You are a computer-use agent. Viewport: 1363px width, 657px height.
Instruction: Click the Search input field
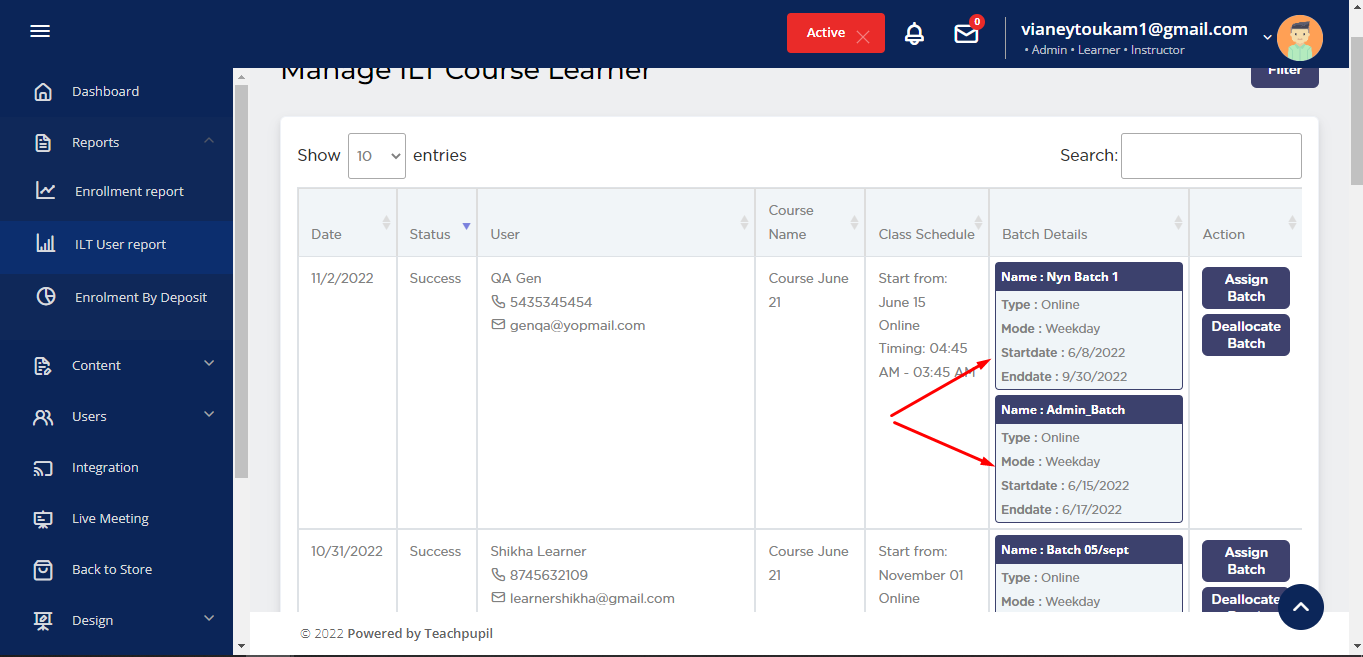click(1210, 156)
